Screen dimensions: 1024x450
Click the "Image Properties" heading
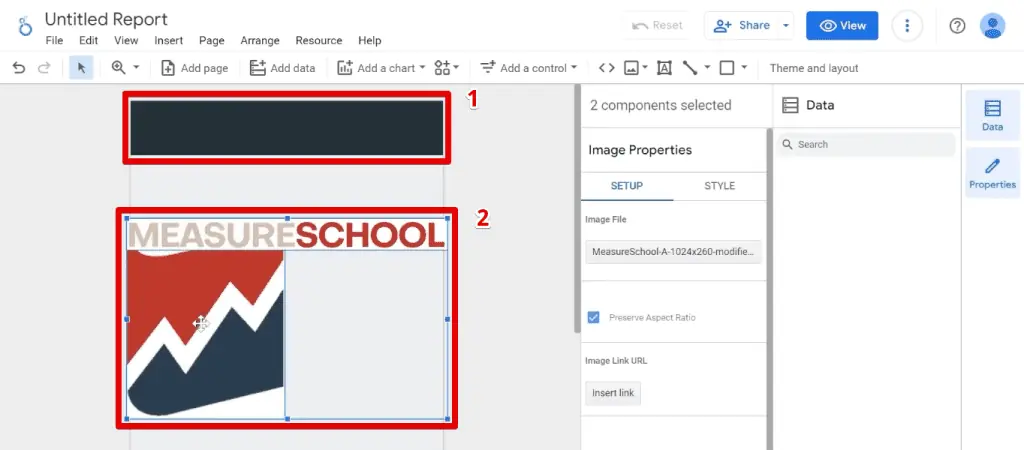[x=640, y=150]
